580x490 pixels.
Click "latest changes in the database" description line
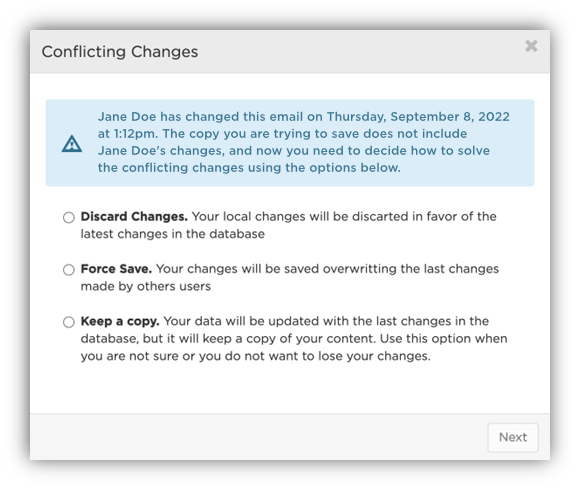[173, 234]
